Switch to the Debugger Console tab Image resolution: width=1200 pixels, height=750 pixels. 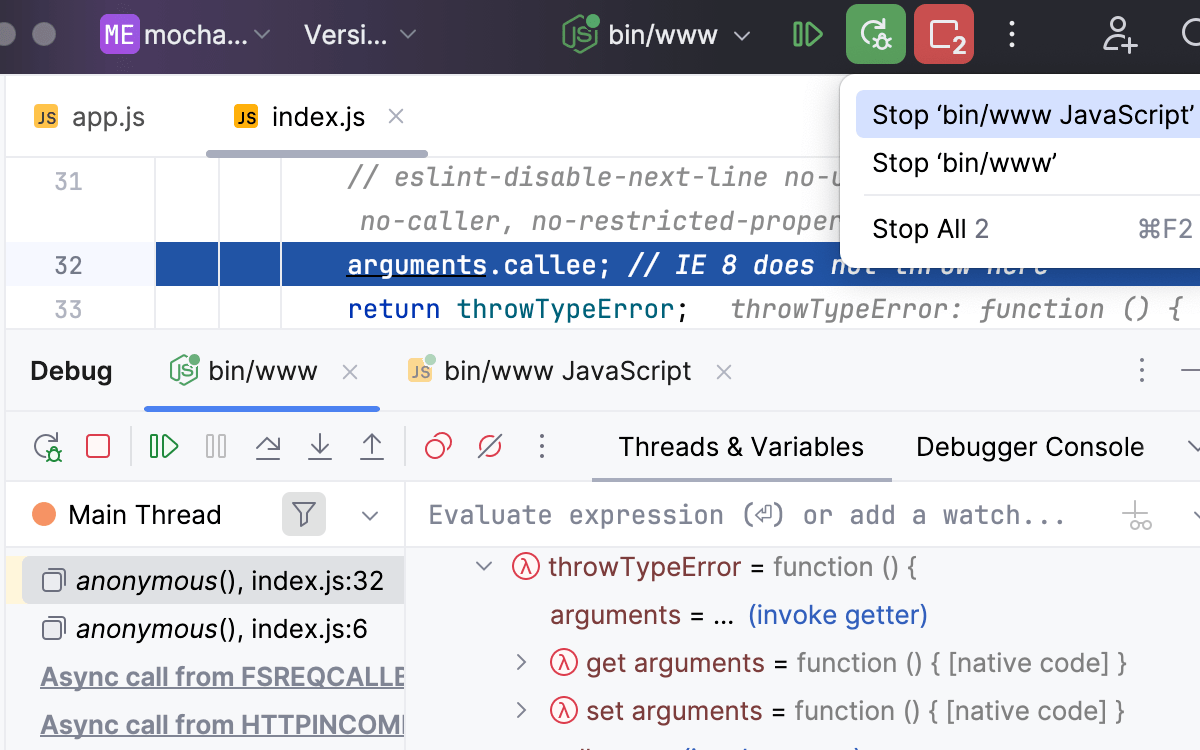(1029, 447)
